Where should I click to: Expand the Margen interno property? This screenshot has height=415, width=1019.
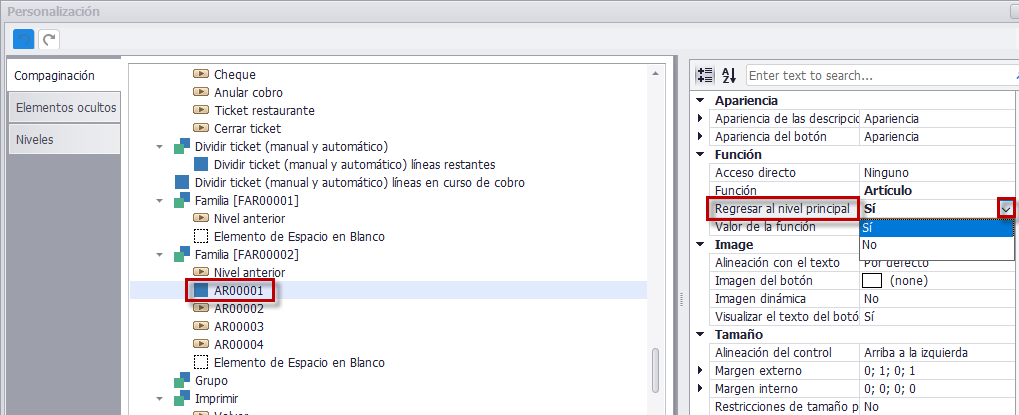[x=700, y=388]
